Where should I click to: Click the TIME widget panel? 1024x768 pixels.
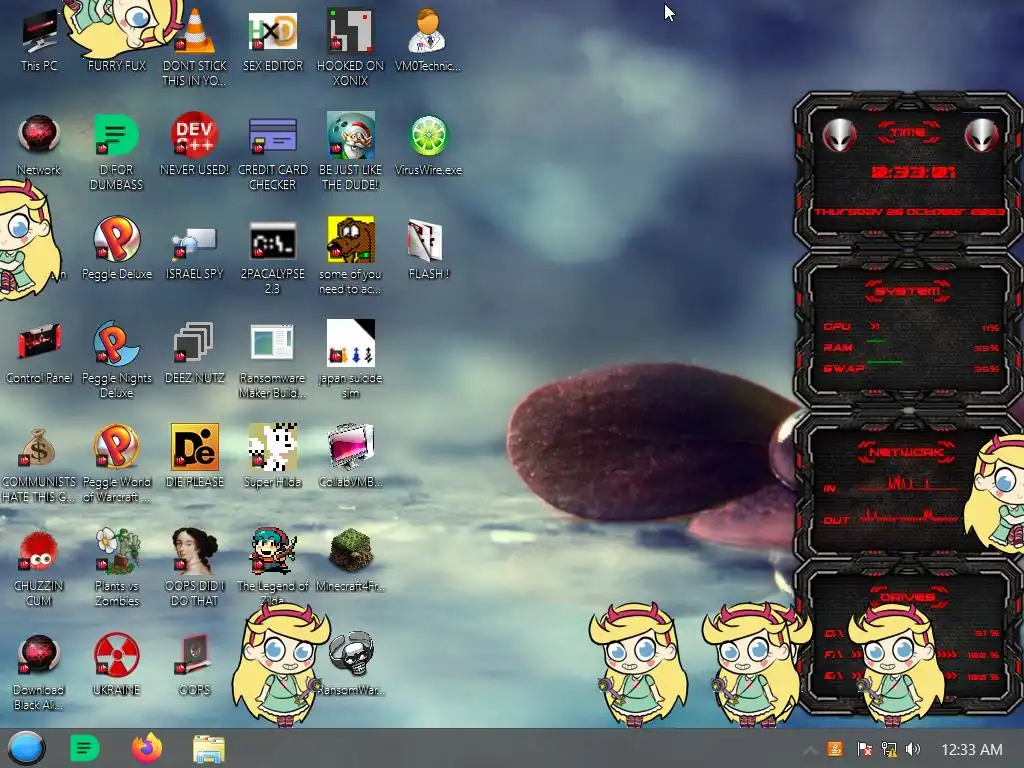coord(908,170)
